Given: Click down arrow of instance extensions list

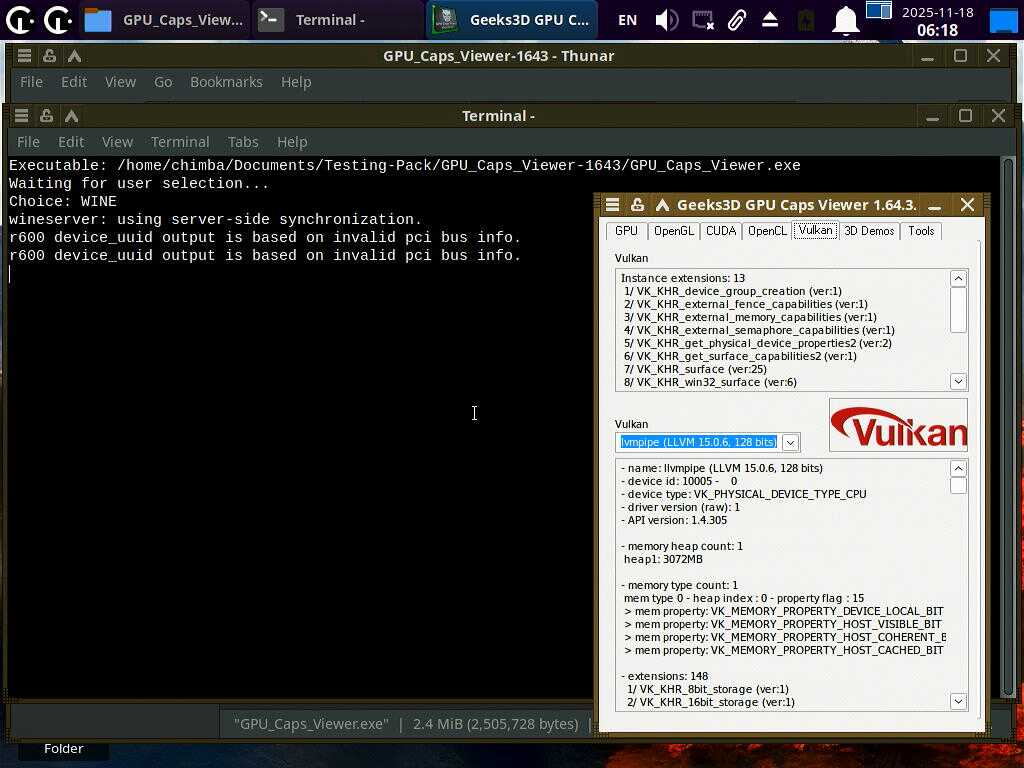Looking at the screenshot, I should (958, 381).
